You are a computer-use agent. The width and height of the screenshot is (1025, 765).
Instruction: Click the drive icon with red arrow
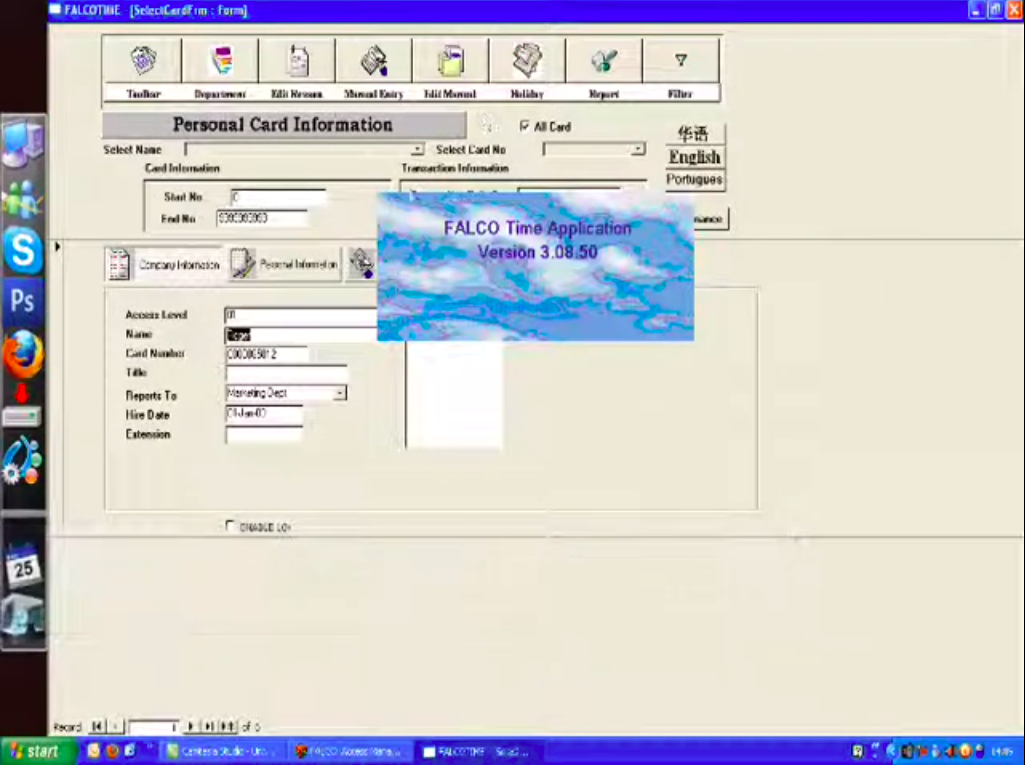[x=22, y=405]
